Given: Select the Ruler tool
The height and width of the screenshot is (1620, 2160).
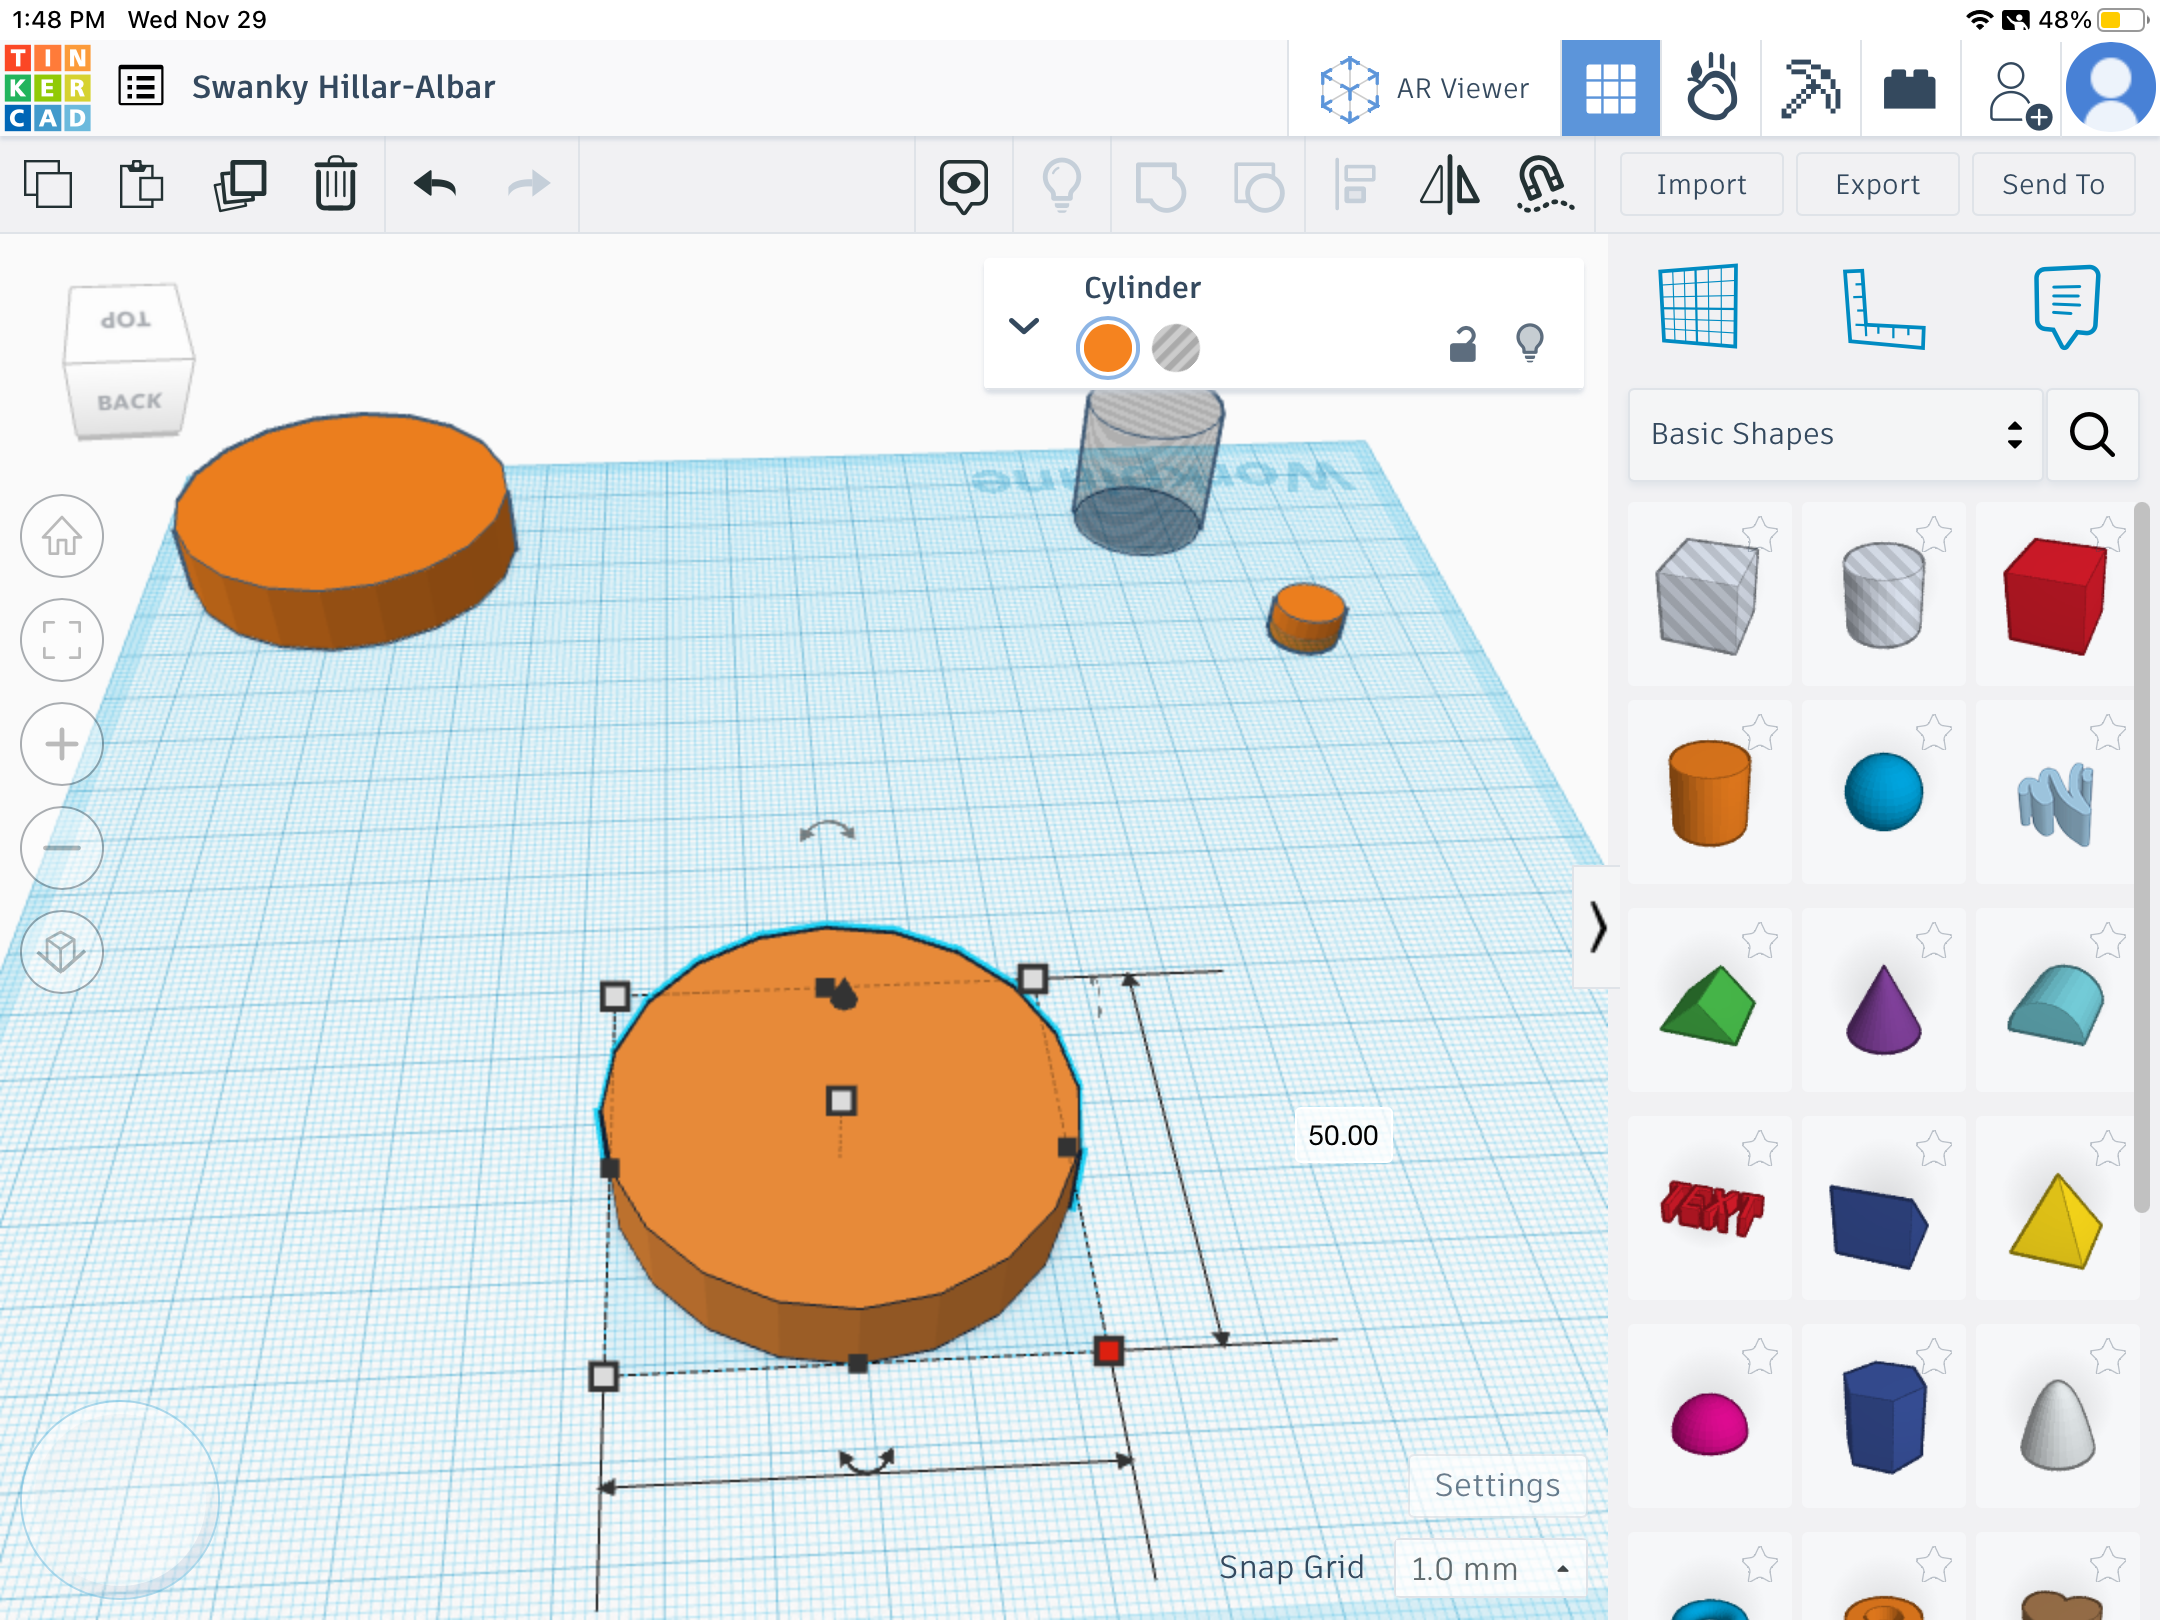Looking at the screenshot, I should 1882,308.
